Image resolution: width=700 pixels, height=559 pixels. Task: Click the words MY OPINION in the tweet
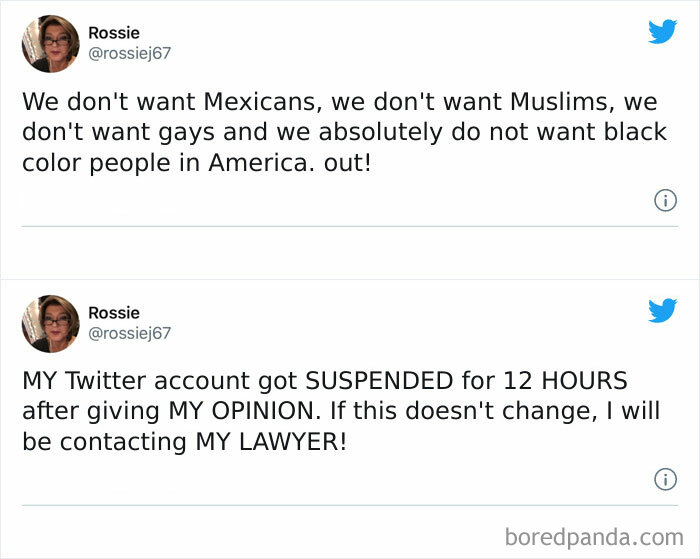pos(241,411)
